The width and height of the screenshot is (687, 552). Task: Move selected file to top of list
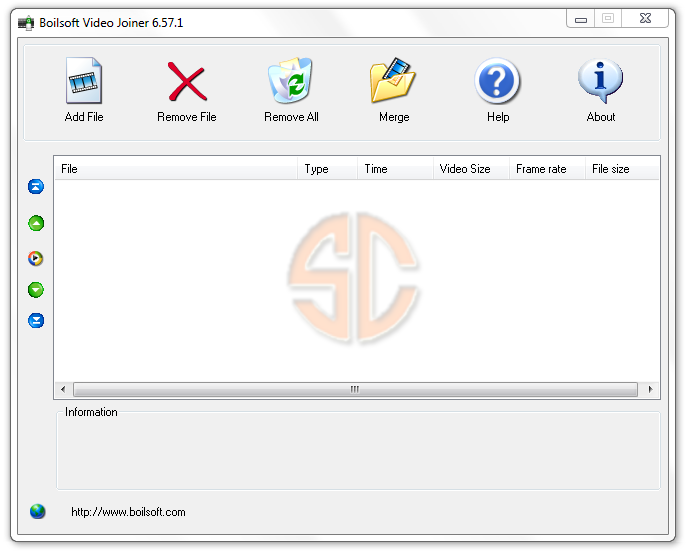pyautogui.click(x=36, y=187)
